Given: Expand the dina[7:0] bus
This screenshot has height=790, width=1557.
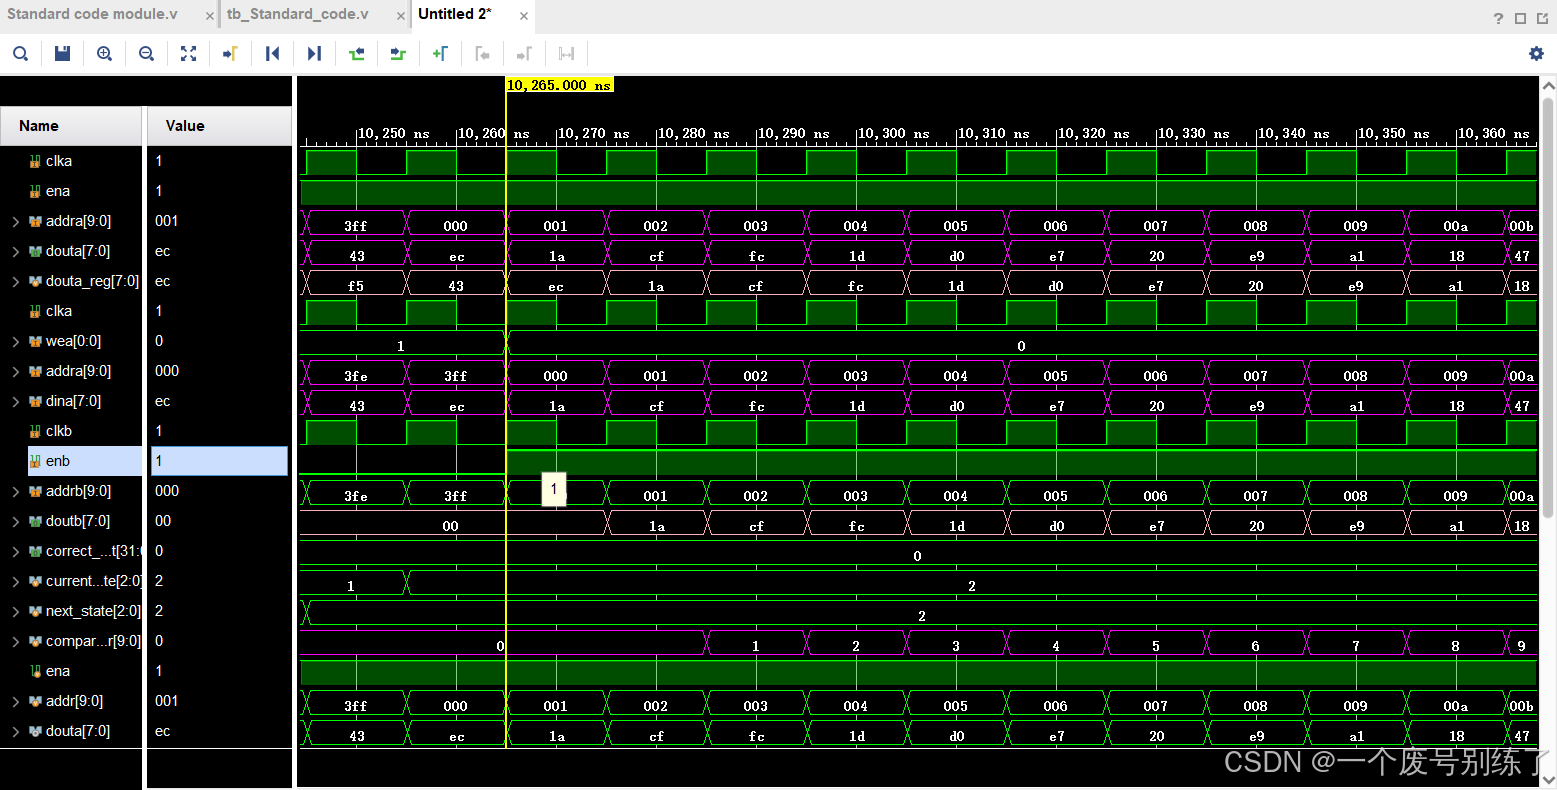Looking at the screenshot, I should [x=15, y=401].
